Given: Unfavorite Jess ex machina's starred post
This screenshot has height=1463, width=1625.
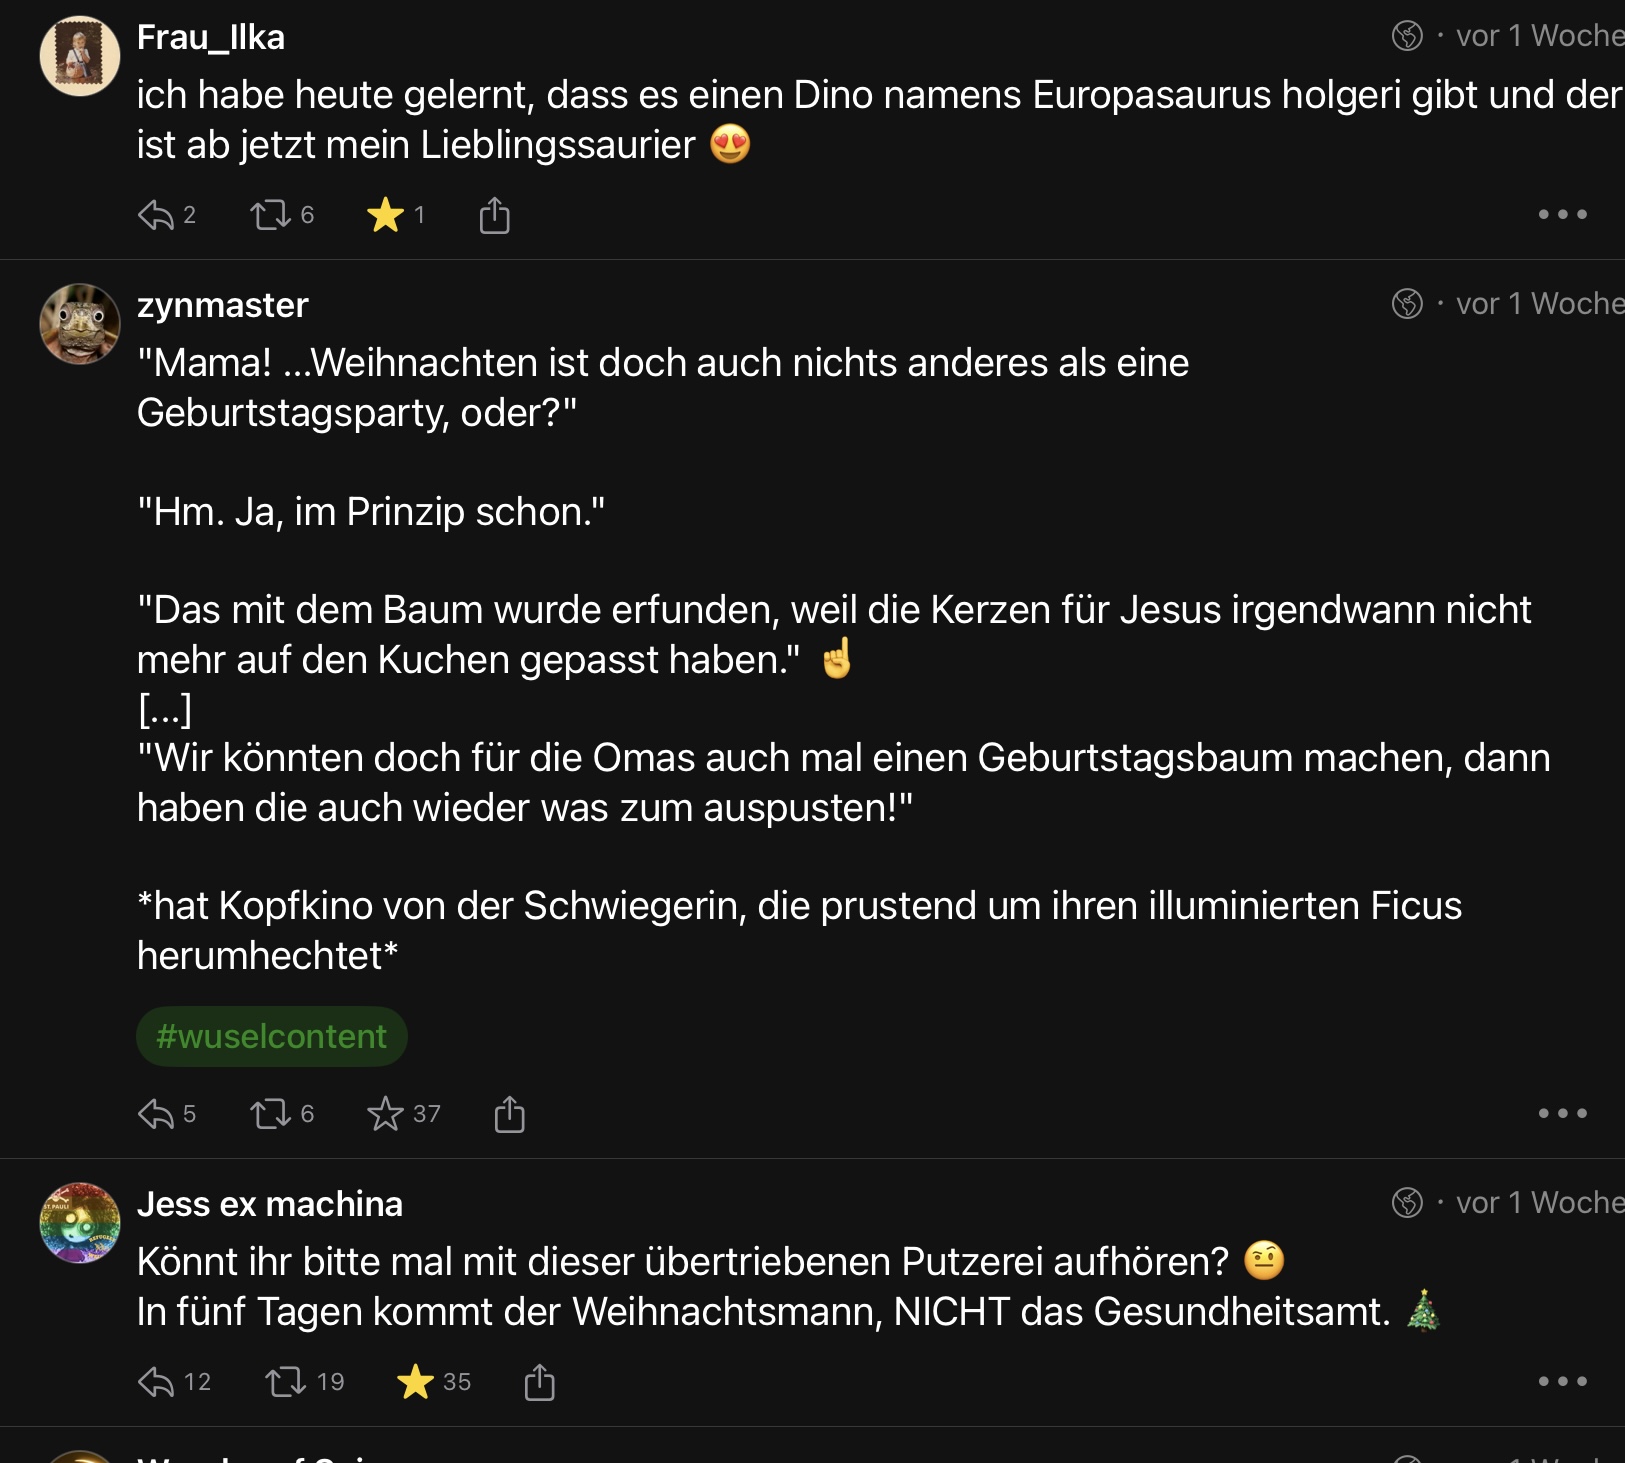Looking at the screenshot, I should click(x=415, y=1381).
